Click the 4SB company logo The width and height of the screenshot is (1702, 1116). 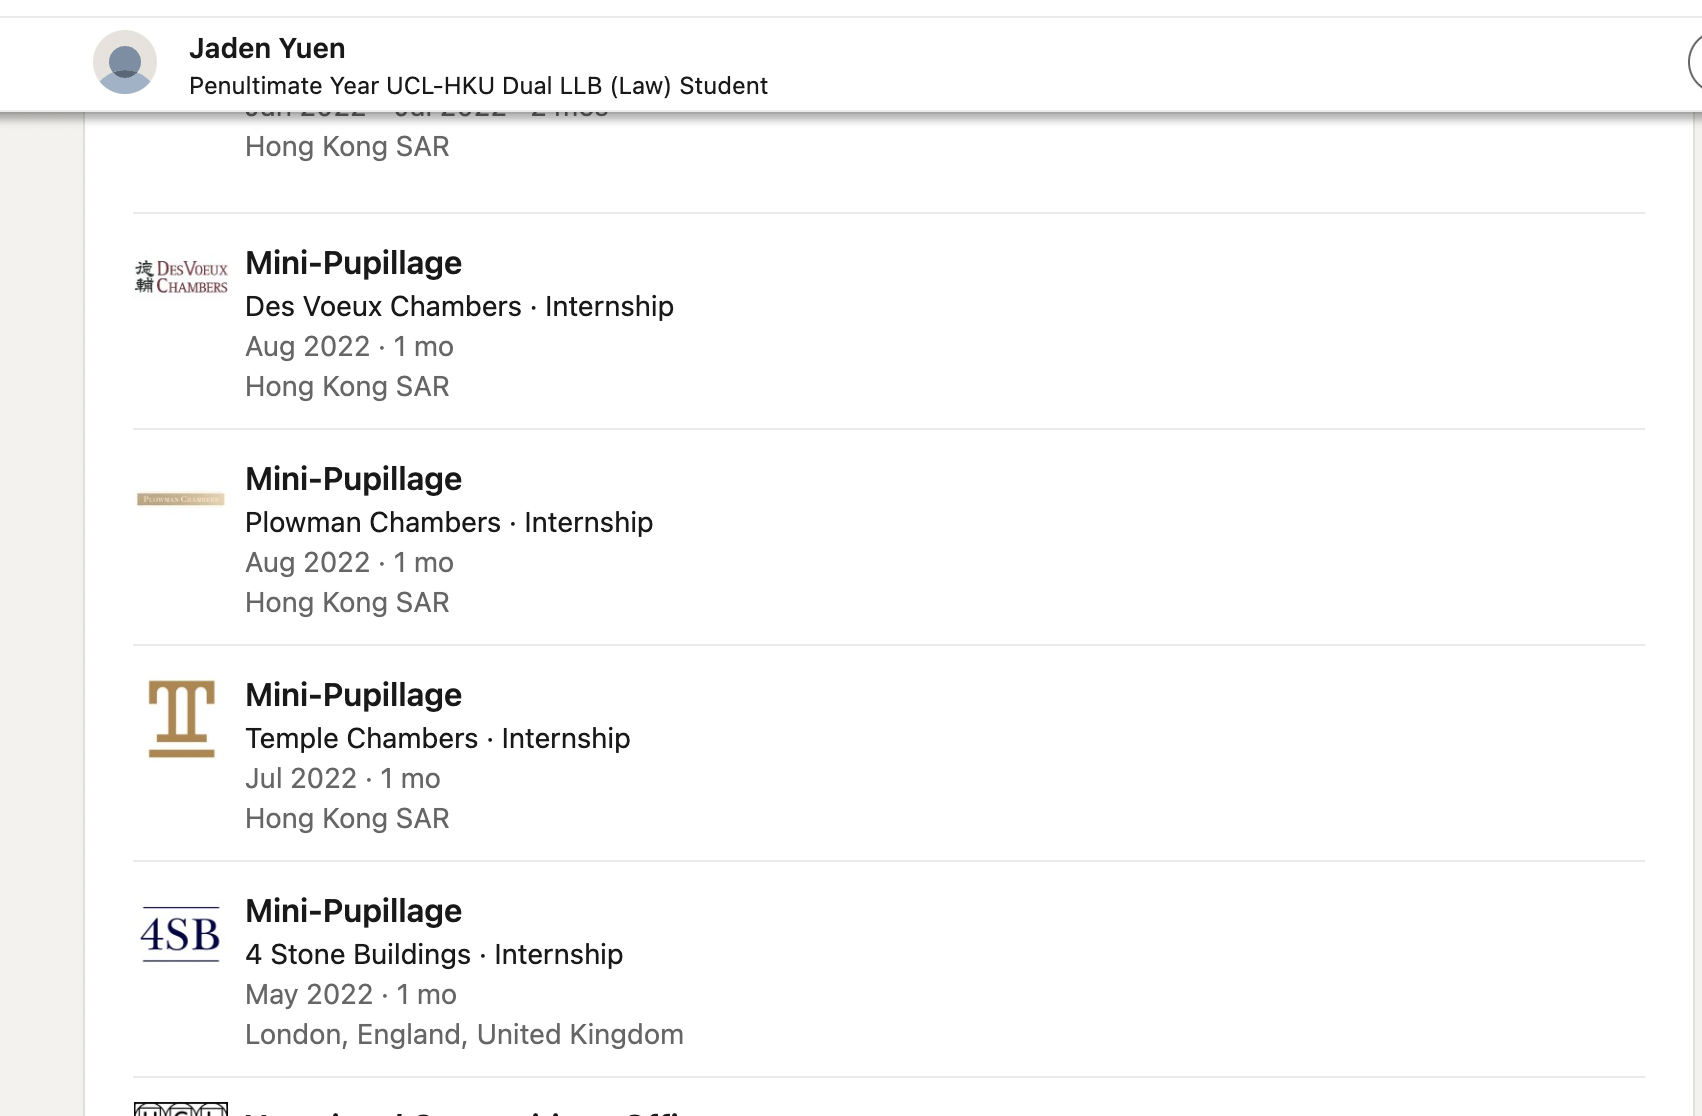(x=181, y=934)
